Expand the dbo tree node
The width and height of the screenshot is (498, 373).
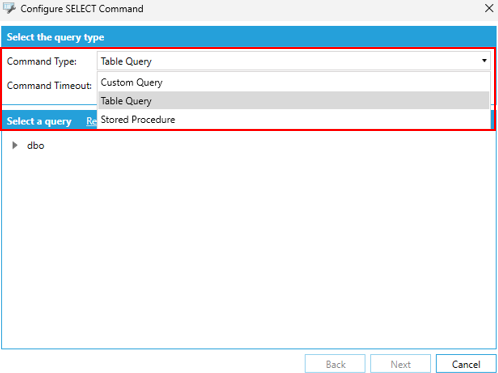(x=15, y=145)
